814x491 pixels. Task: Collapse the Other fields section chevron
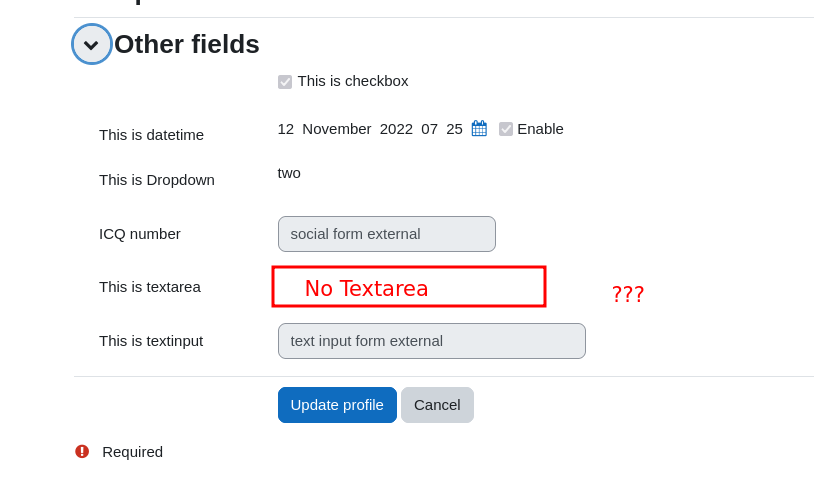tap(91, 44)
